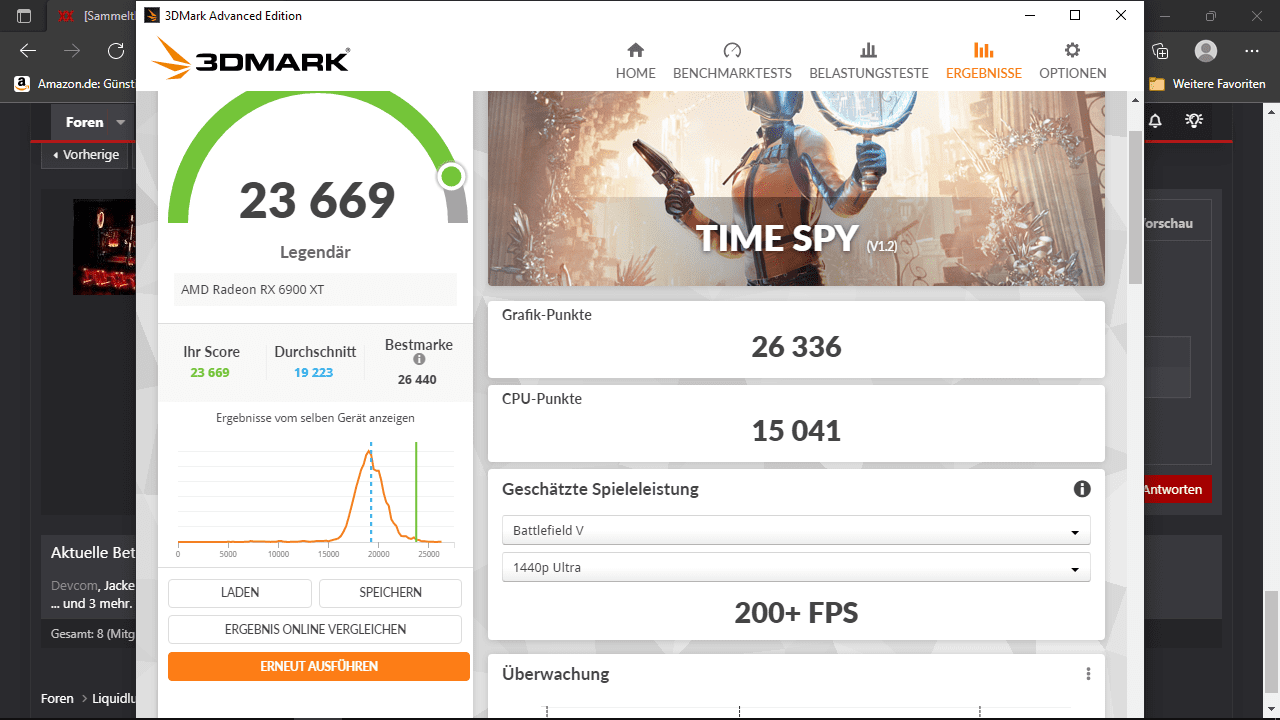Open the HOME tab in 3DMark
The image size is (1280, 720).
(635, 61)
